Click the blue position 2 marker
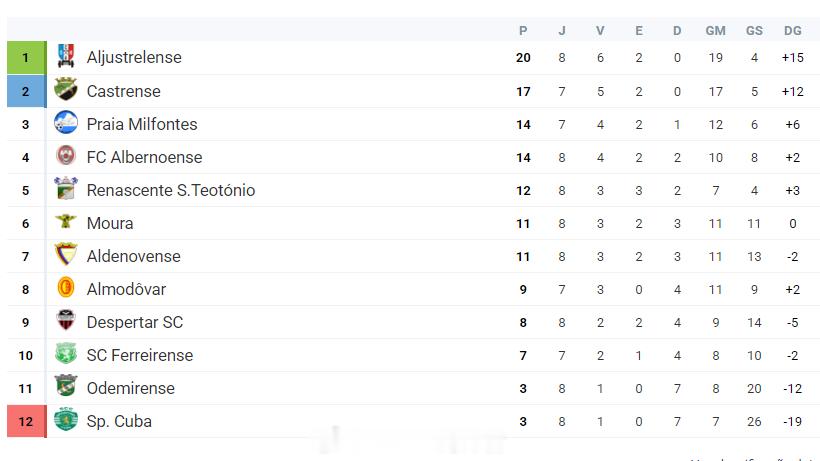The height and width of the screenshot is (461, 820). click(26, 91)
